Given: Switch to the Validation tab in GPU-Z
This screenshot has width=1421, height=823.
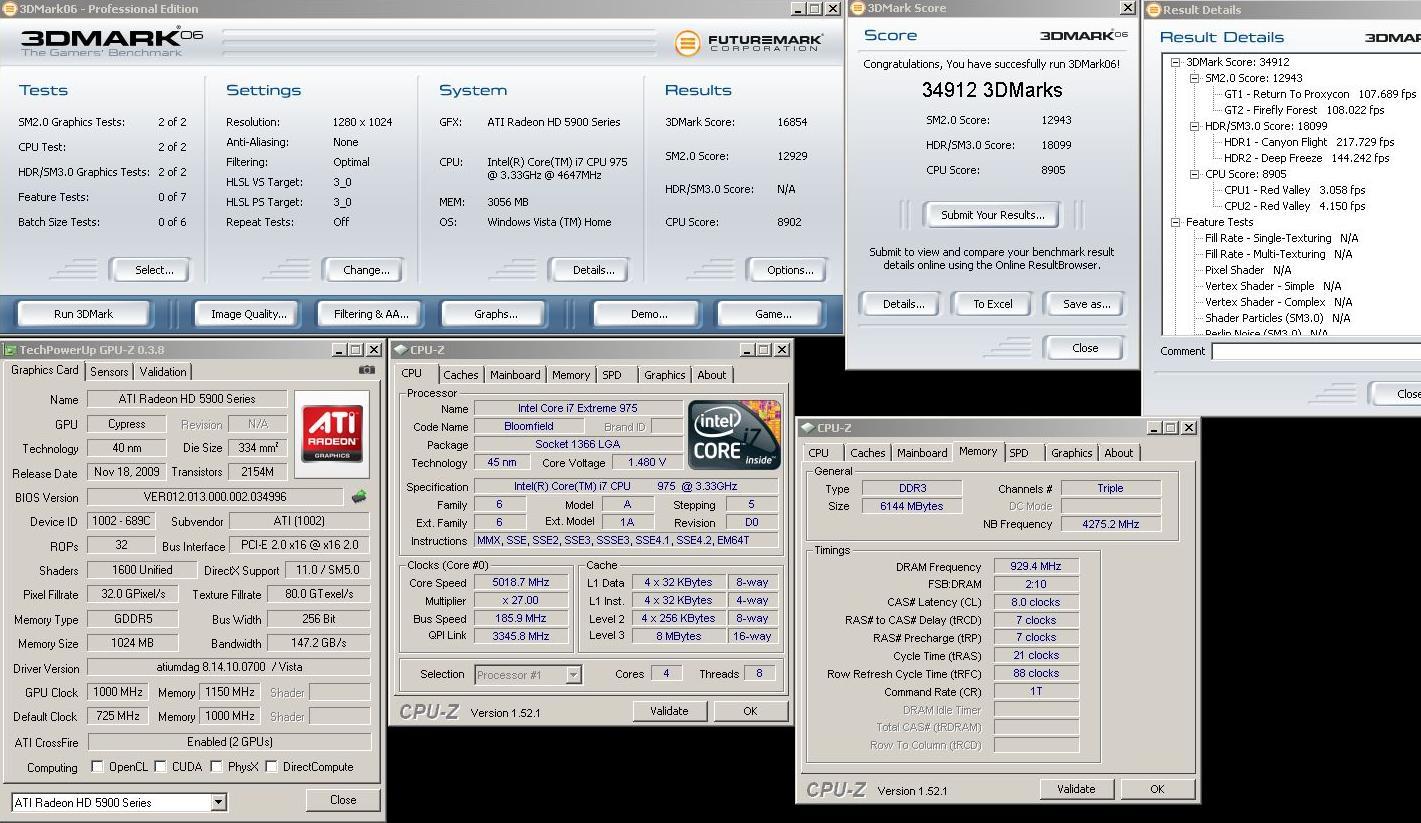Looking at the screenshot, I should (163, 371).
